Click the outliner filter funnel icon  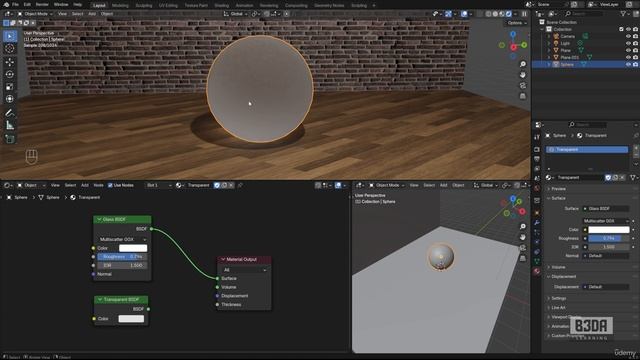click(x=624, y=14)
